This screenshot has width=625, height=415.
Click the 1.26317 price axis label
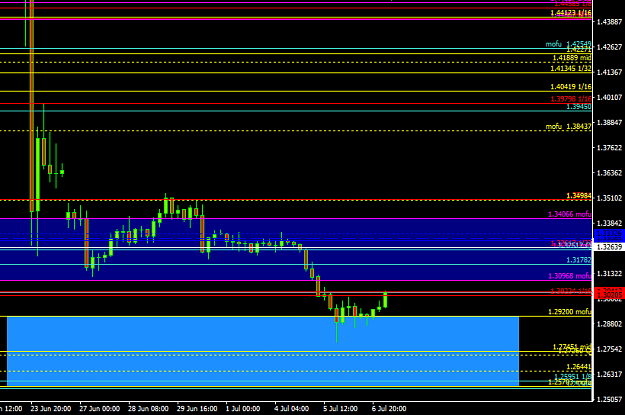pyautogui.click(x=609, y=374)
